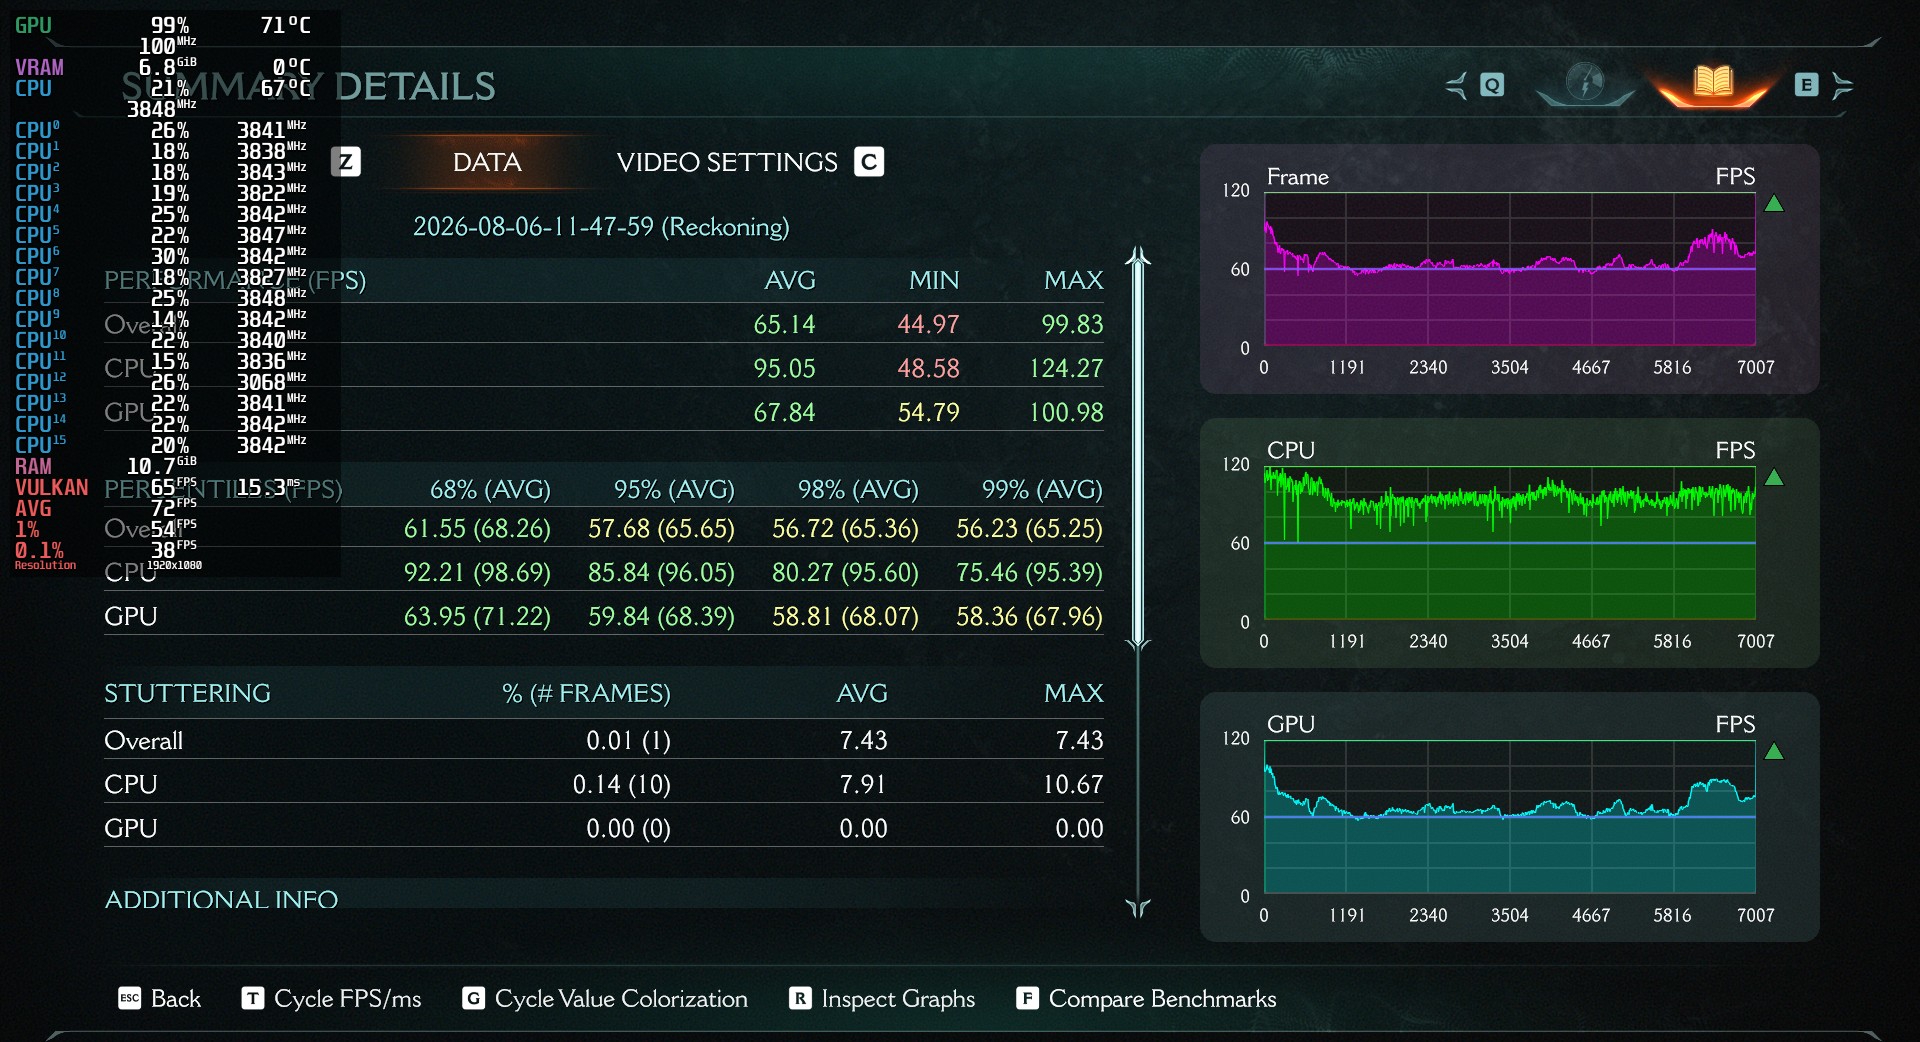Click the ESC key icon beside Back
The height and width of the screenshot is (1042, 1920).
[130, 998]
